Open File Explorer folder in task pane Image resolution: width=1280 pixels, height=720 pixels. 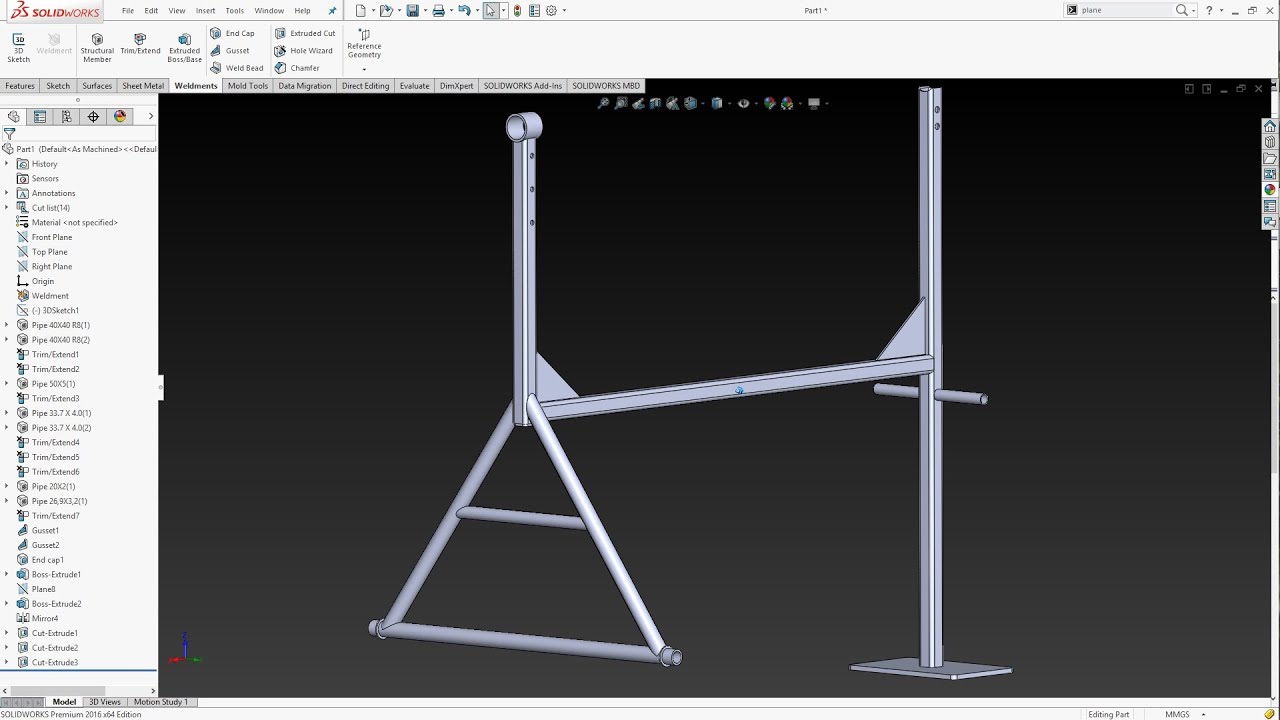click(x=1270, y=158)
